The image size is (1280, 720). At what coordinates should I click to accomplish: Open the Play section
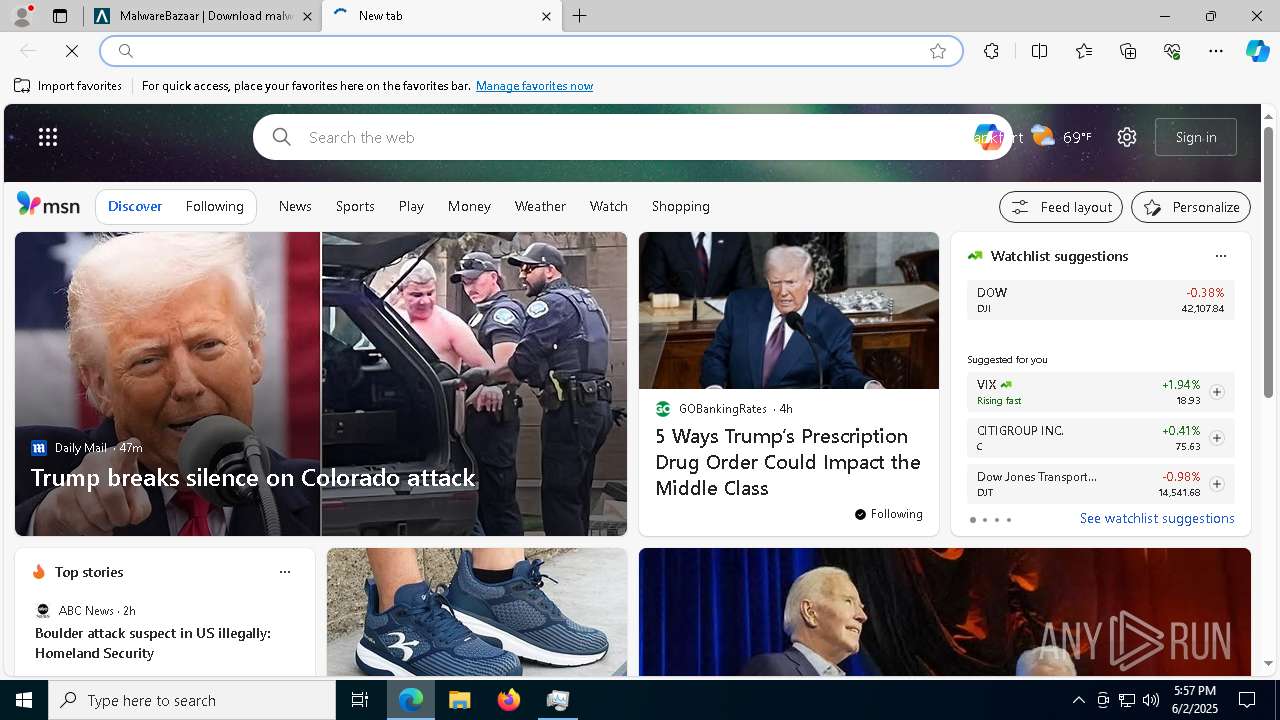[x=411, y=206]
